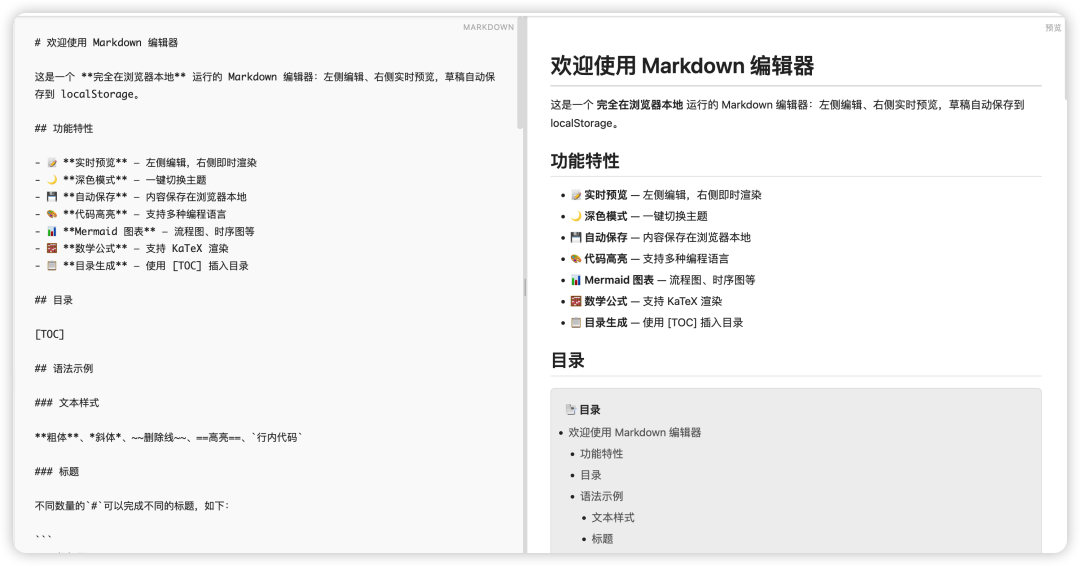Click the large 目录 heading in the preview
Screen dimensions: 1080x566
568,361
